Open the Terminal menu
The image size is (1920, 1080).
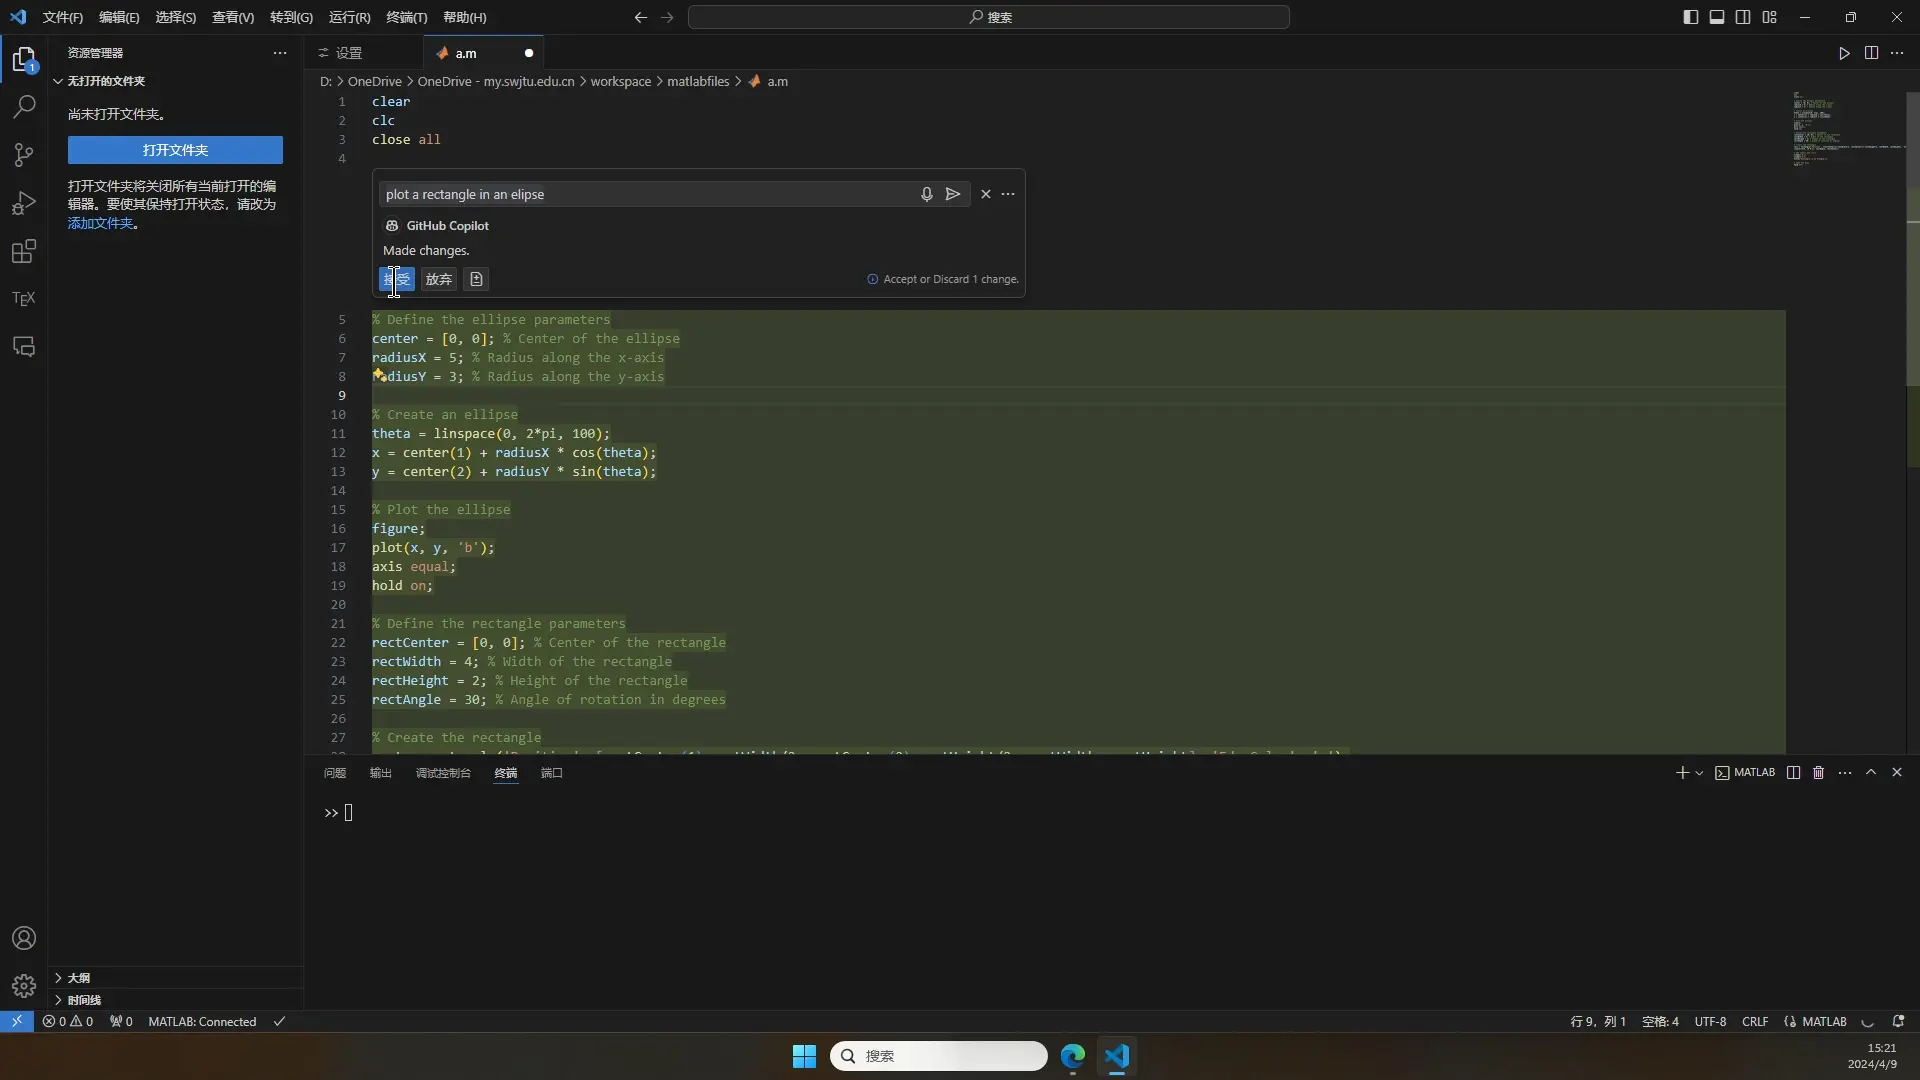pyautogui.click(x=407, y=17)
